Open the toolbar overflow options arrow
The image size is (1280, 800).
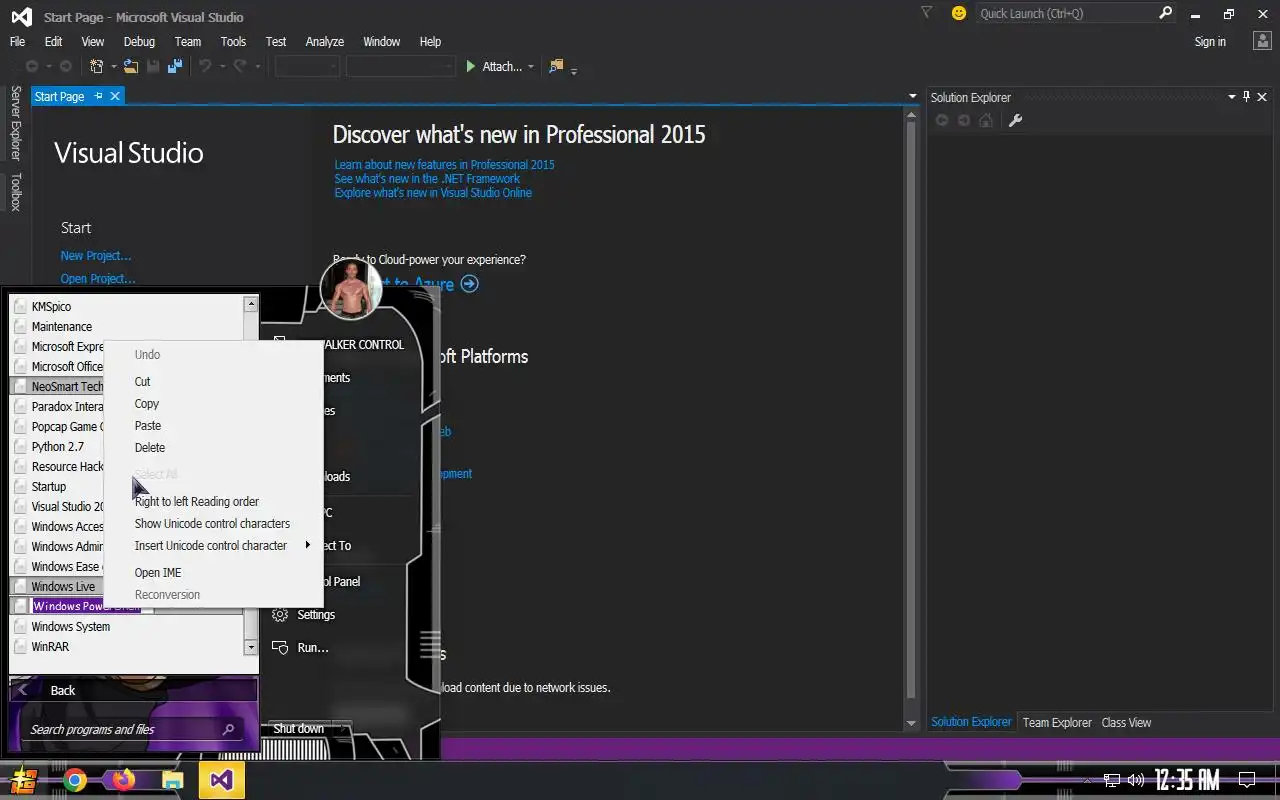[574, 70]
